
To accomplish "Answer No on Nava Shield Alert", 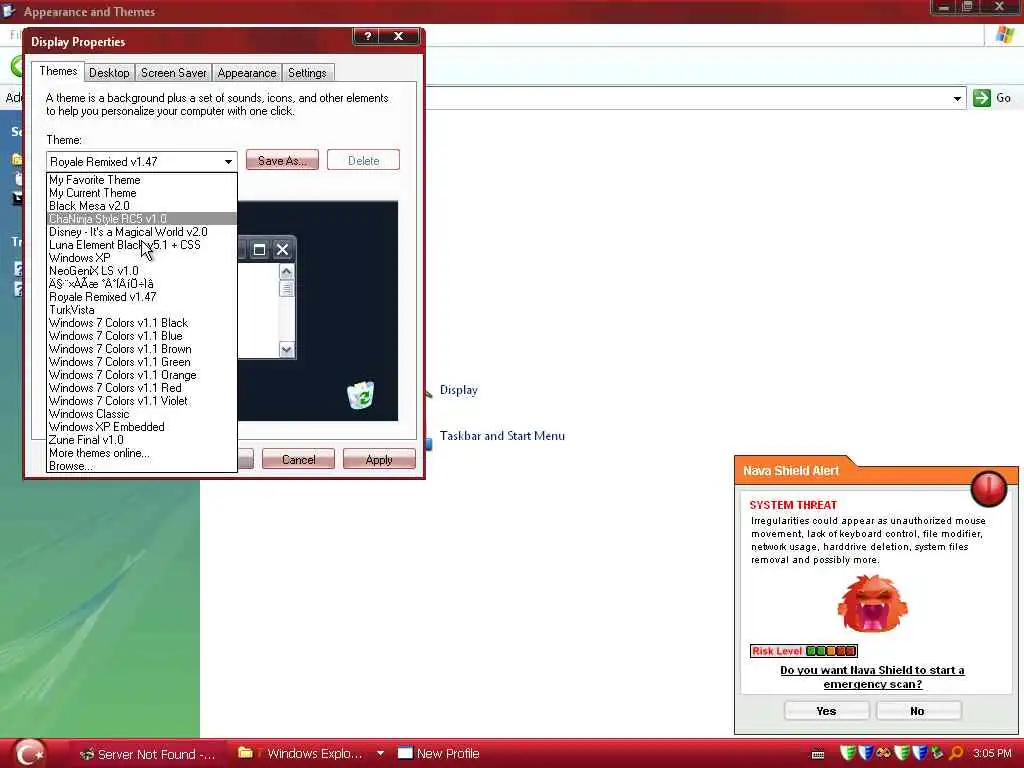I will [918, 711].
